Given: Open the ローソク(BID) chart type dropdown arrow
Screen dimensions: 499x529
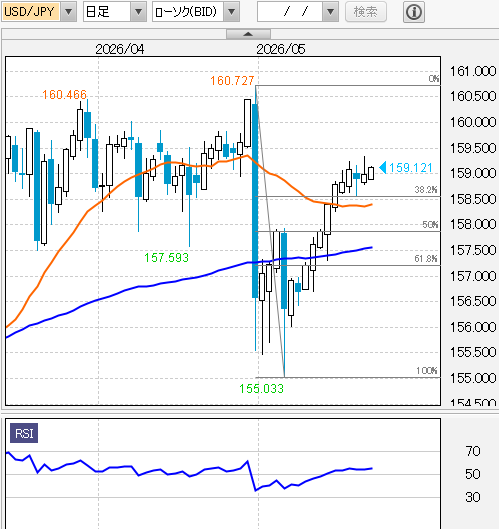Looking at the screenshot, I should 231,12.
